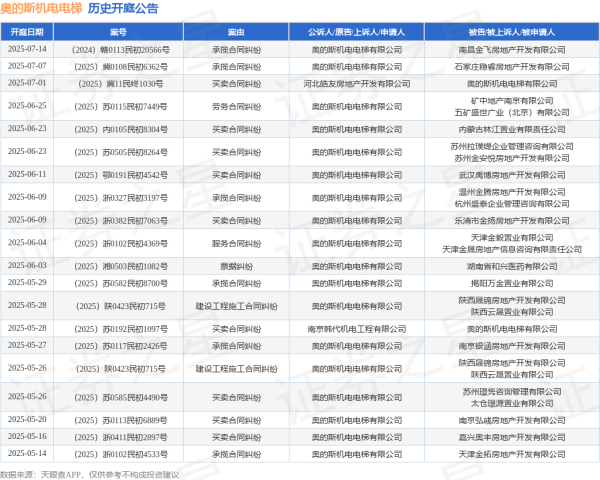
Task: Click case number '苏0585民初4490号'
Action: 121,398
